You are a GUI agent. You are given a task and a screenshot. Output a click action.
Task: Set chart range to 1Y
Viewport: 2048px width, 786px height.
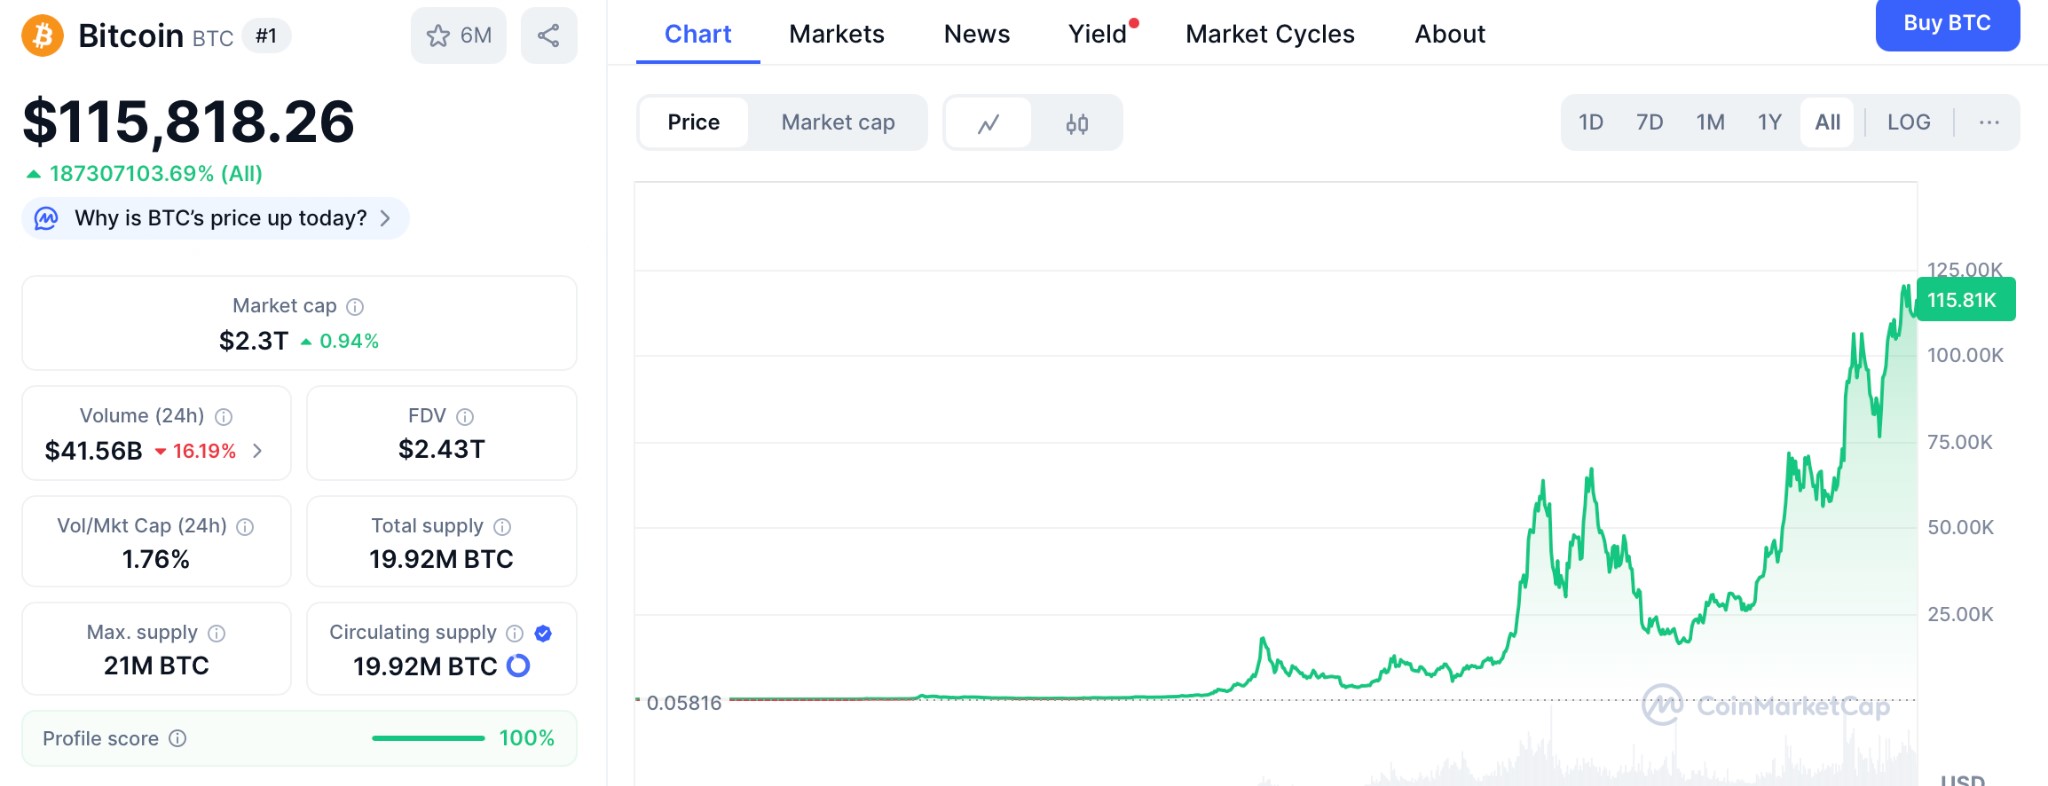(1769, 123)
